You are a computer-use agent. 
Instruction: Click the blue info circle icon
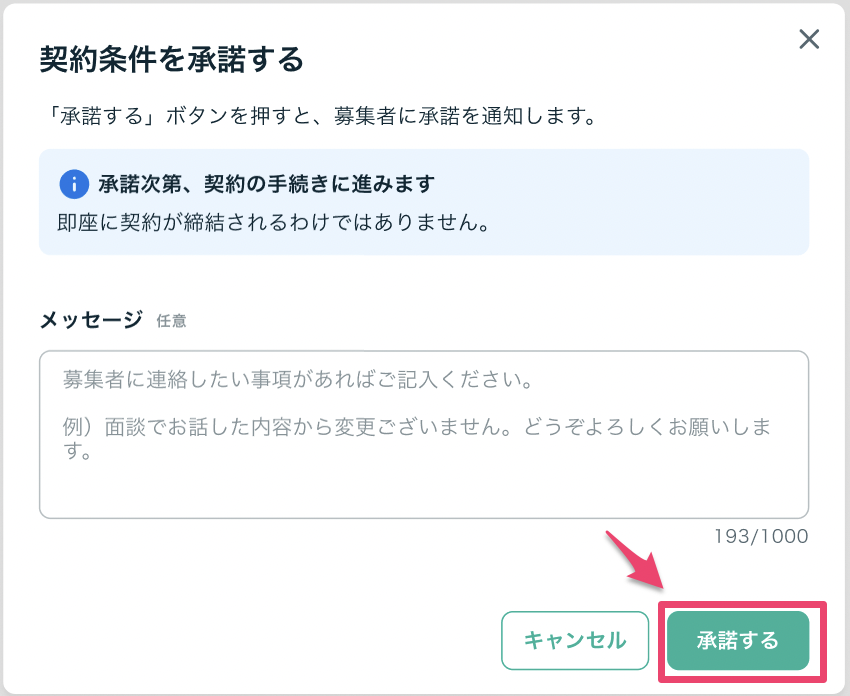[74, 184]
